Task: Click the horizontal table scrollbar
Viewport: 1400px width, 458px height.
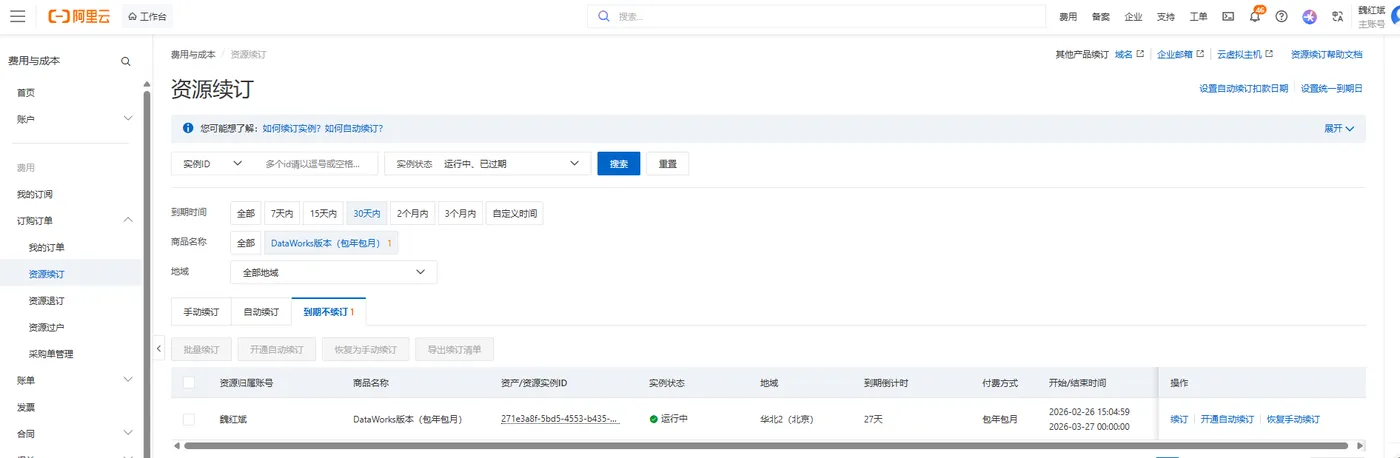Action: tap(766, 445)
